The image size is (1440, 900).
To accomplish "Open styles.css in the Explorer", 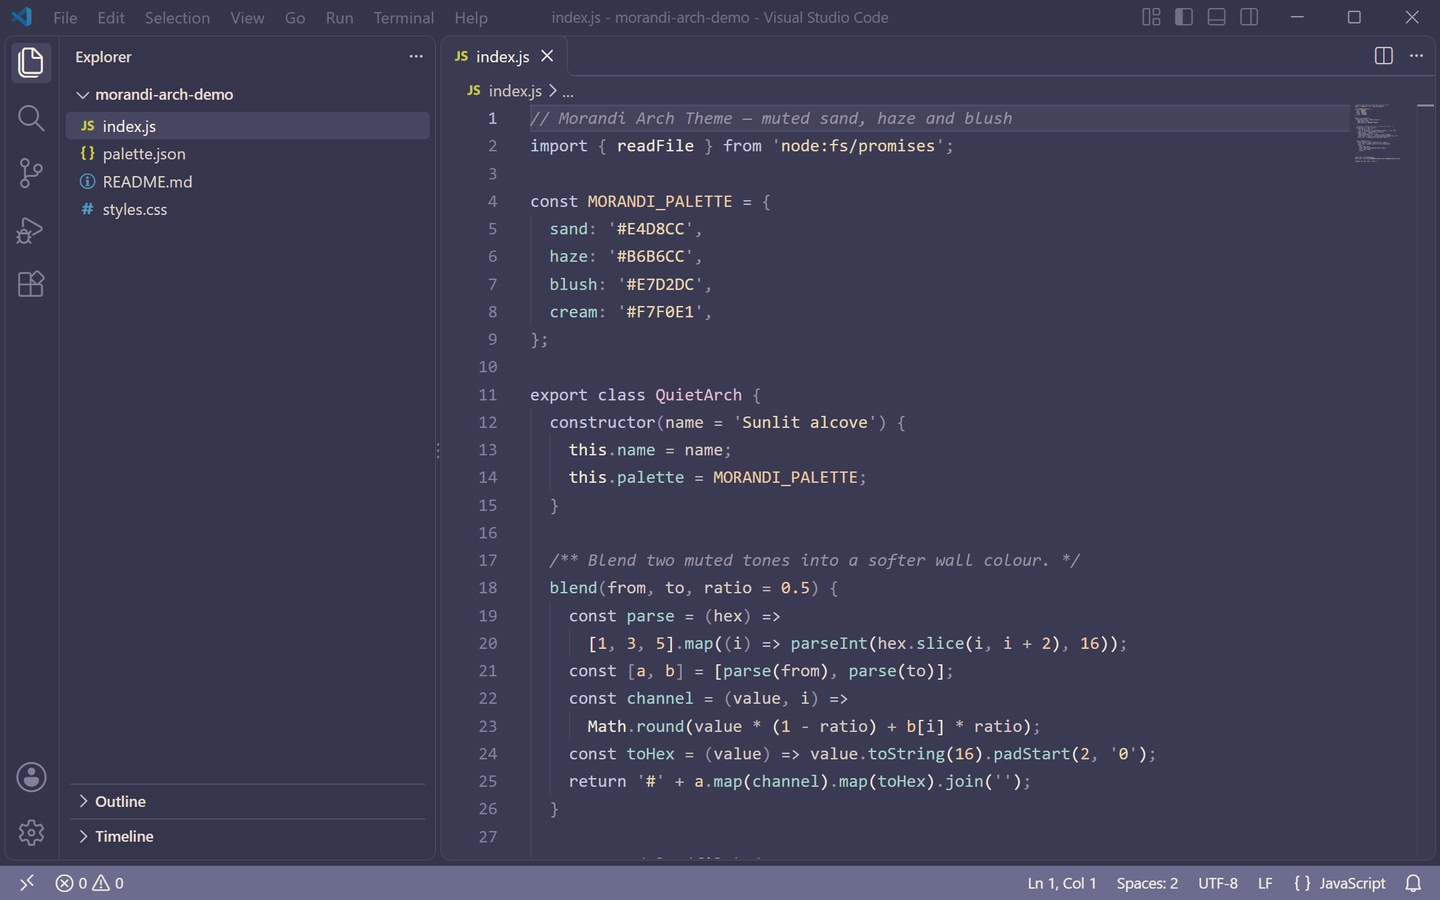I will pos(248,209).
